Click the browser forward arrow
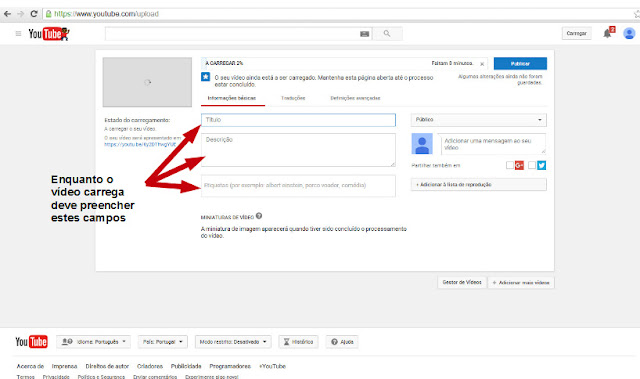 pos(20,14)
